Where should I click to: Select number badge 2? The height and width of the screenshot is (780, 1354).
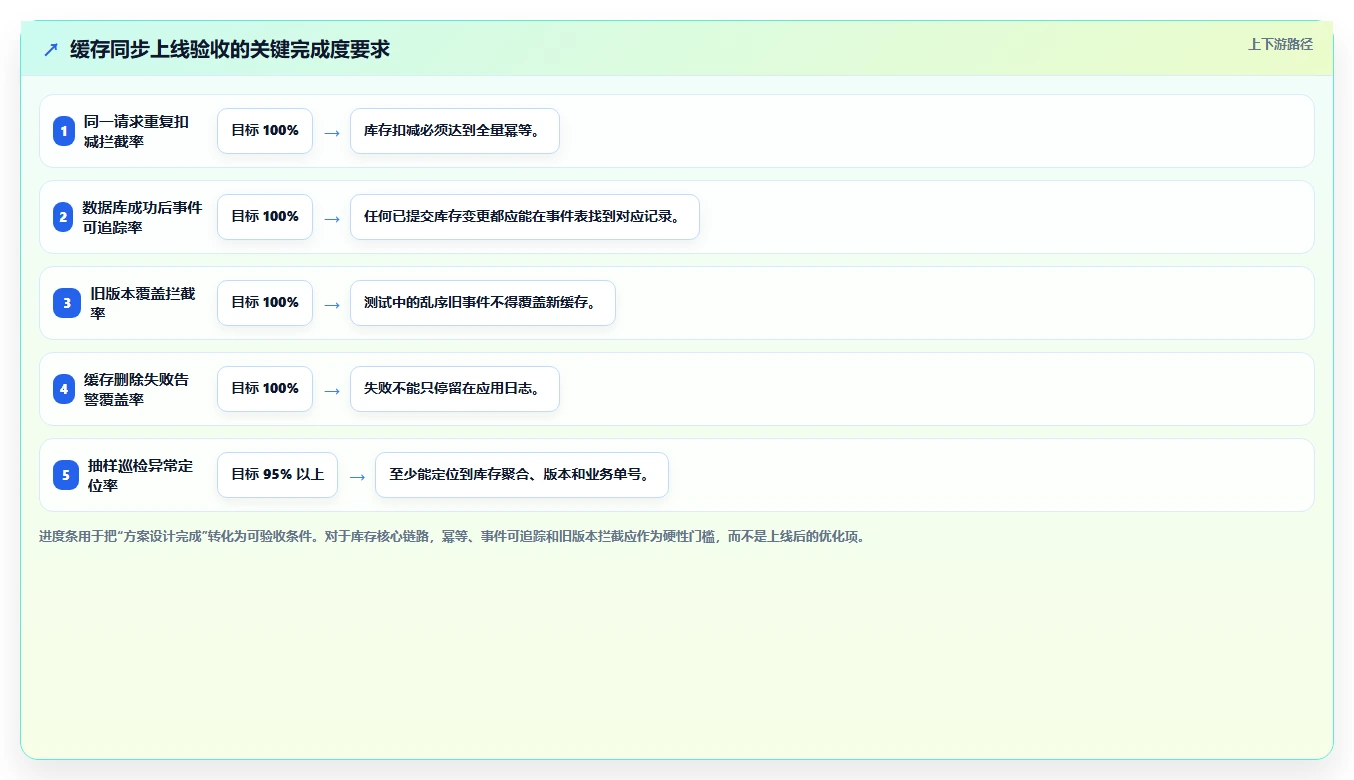(64, 217)
